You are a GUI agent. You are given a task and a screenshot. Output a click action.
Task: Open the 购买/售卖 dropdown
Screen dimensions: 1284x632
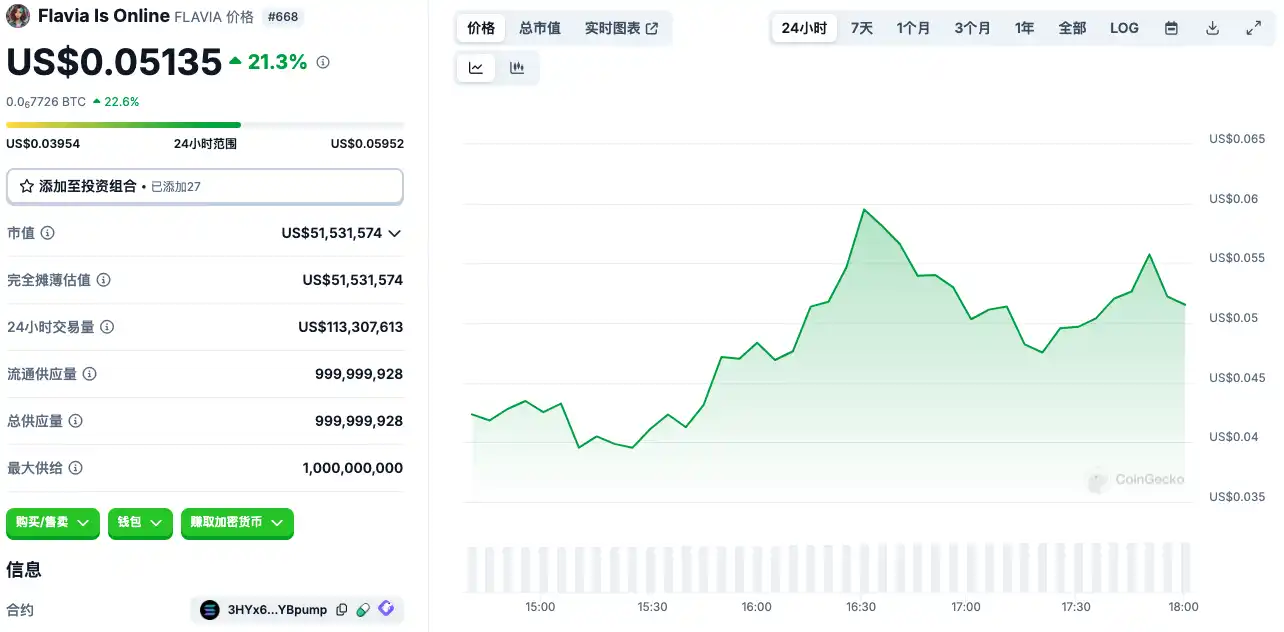[x=53, y=523]
